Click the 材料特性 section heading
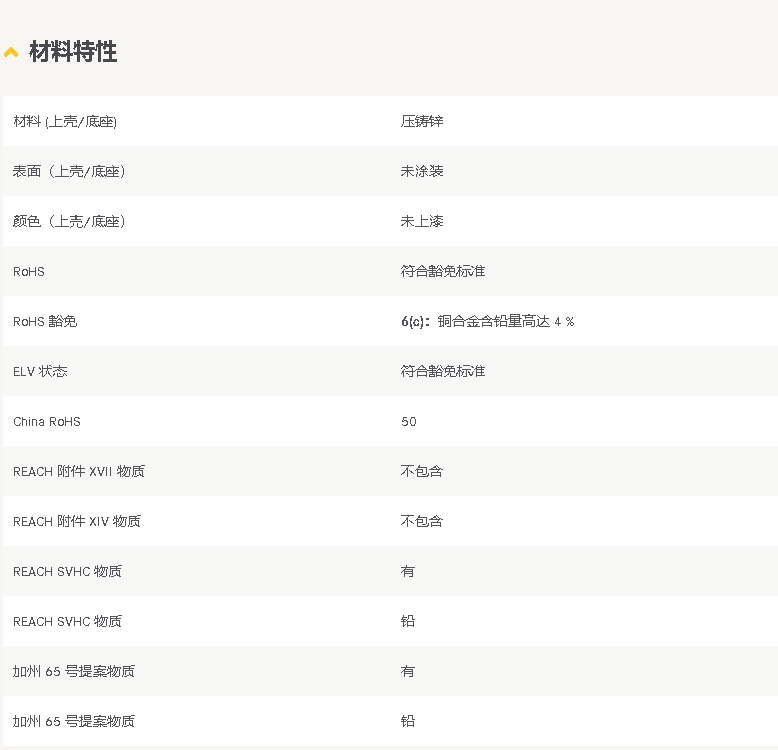Image resolution: width=778 pixels, height=750 pixels. (73, 52)
